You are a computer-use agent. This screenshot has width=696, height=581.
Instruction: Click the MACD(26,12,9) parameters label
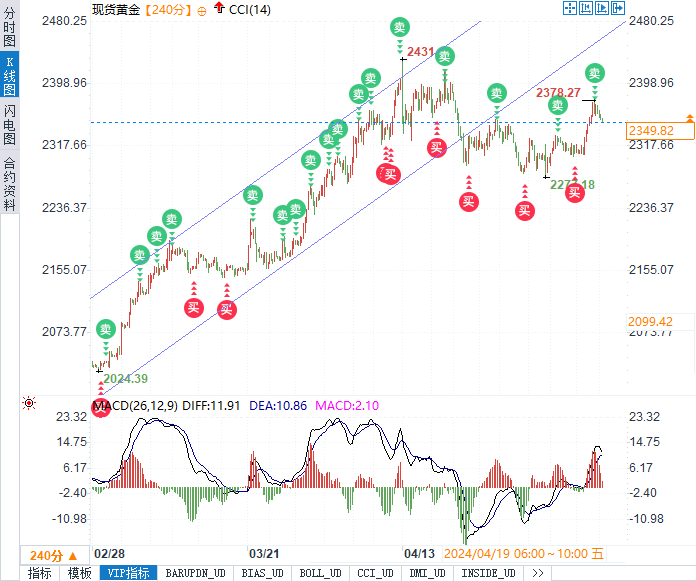click(x=135, y=406)
